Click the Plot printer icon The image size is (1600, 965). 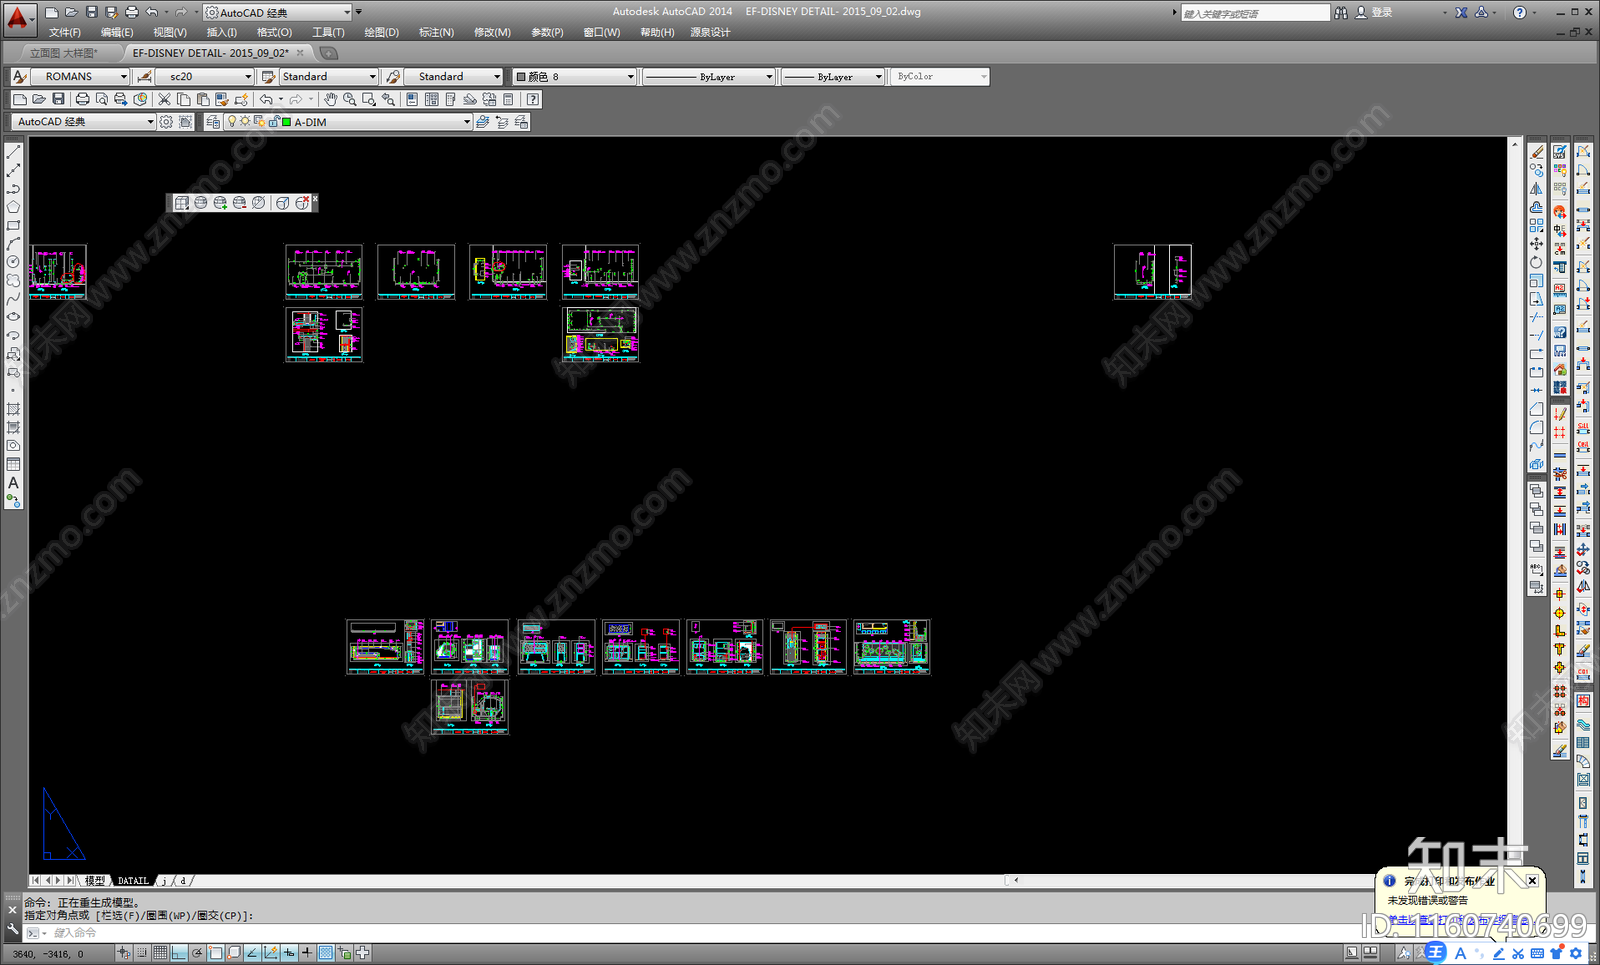82,99
